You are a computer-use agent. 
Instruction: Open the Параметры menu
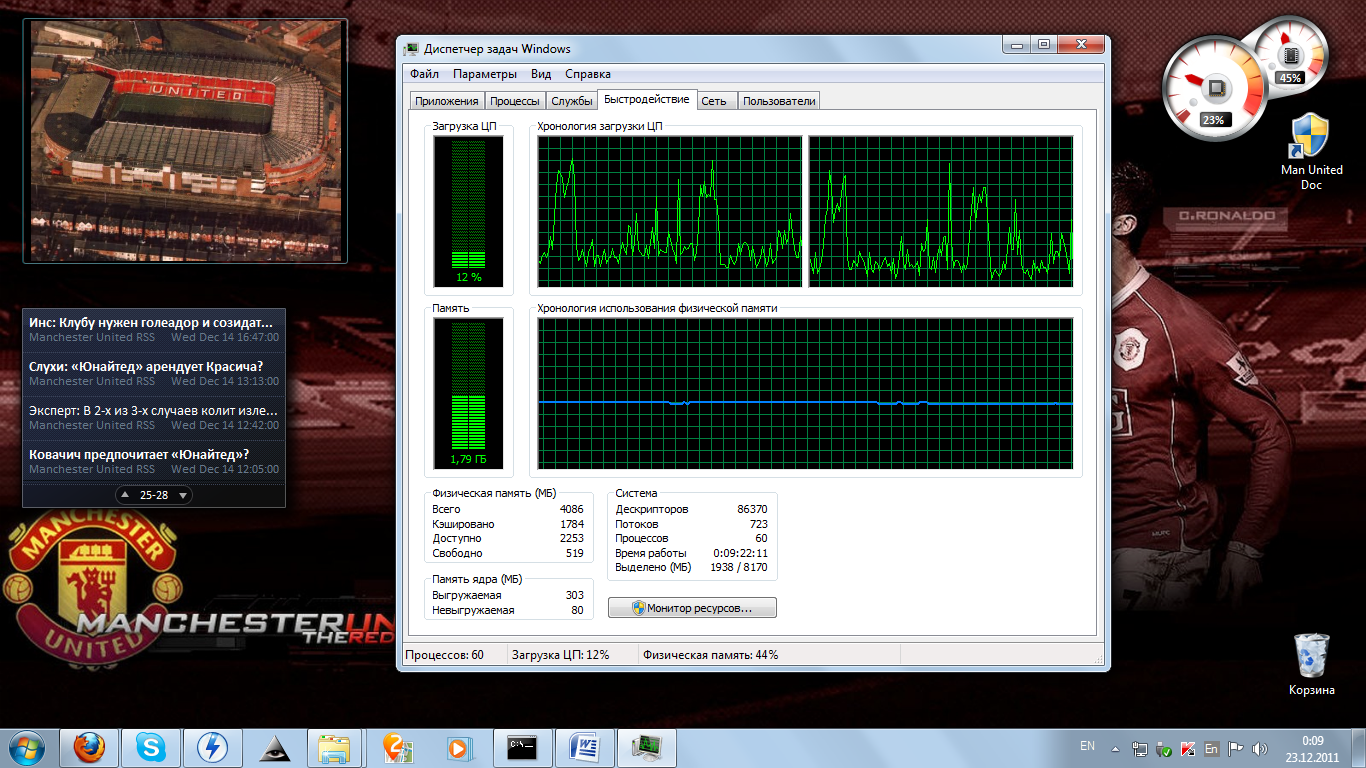coord(484,74)
